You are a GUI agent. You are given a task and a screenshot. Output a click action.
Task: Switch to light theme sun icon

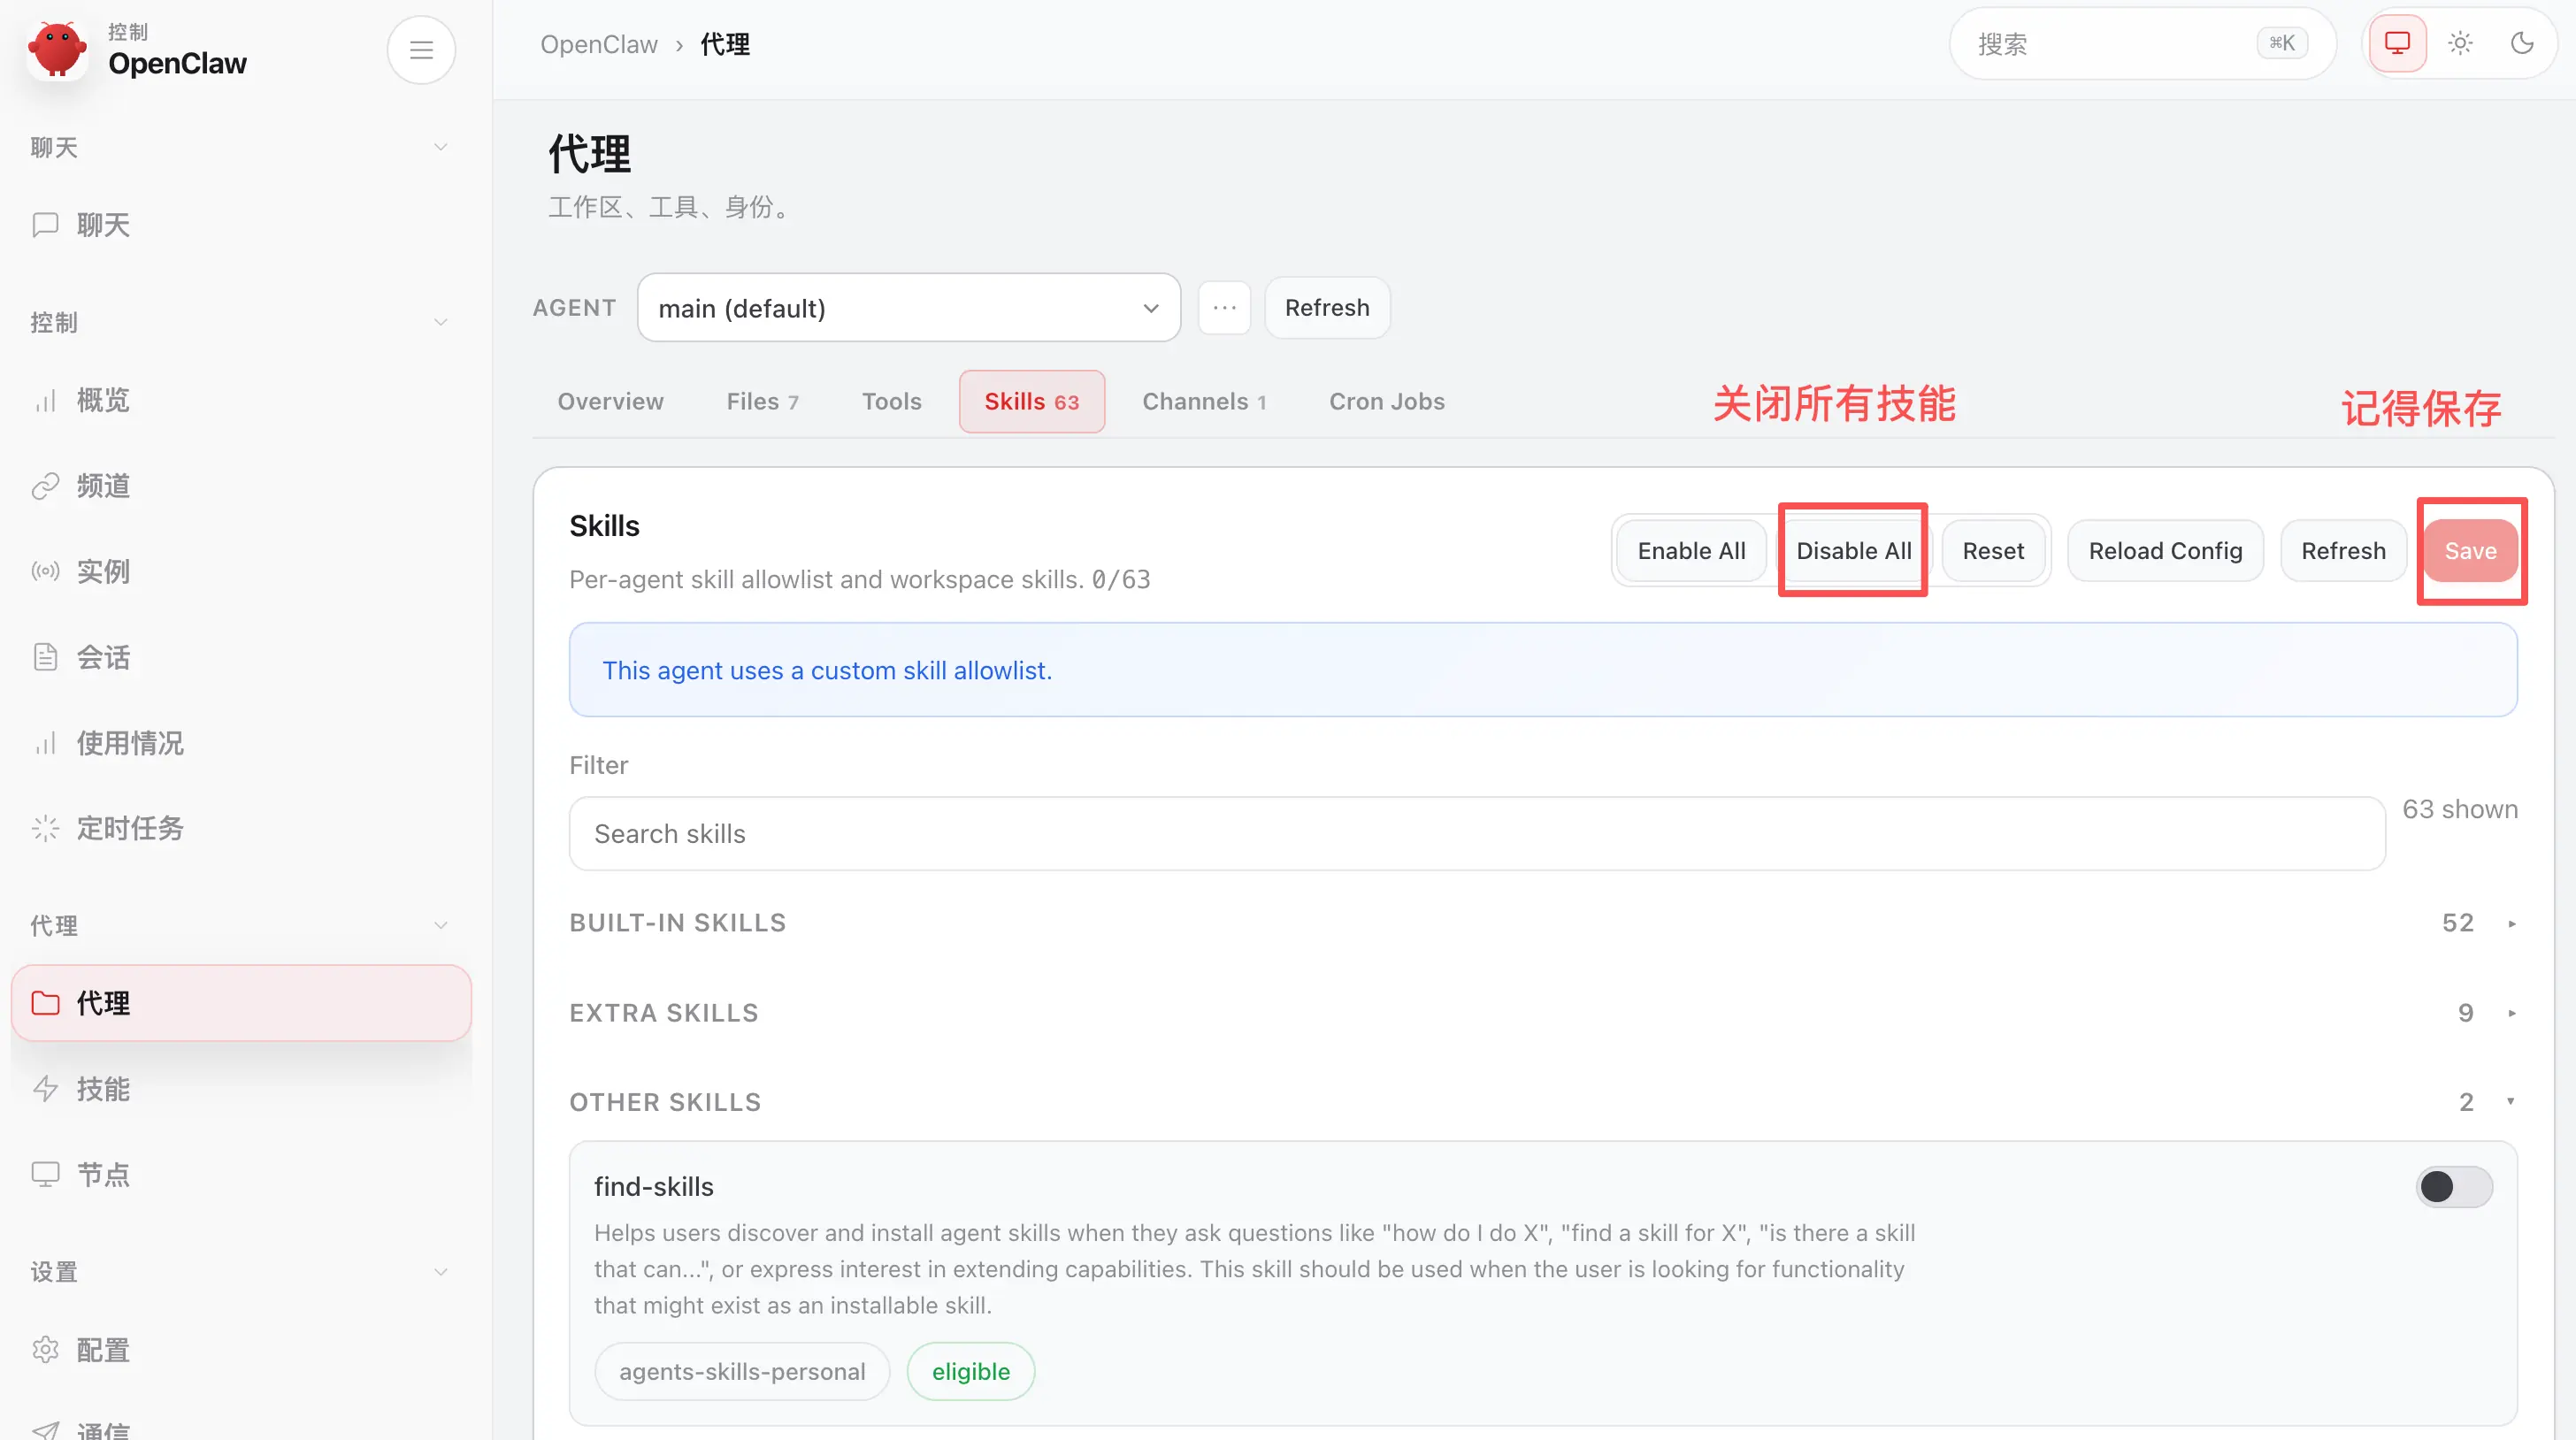point(2460,43)
